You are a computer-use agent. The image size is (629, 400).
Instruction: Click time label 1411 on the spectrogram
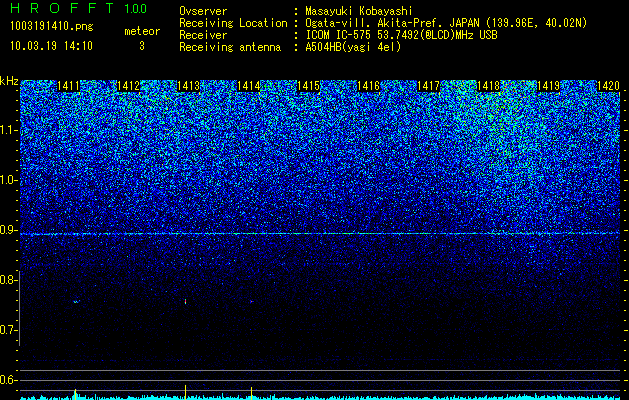68,86
